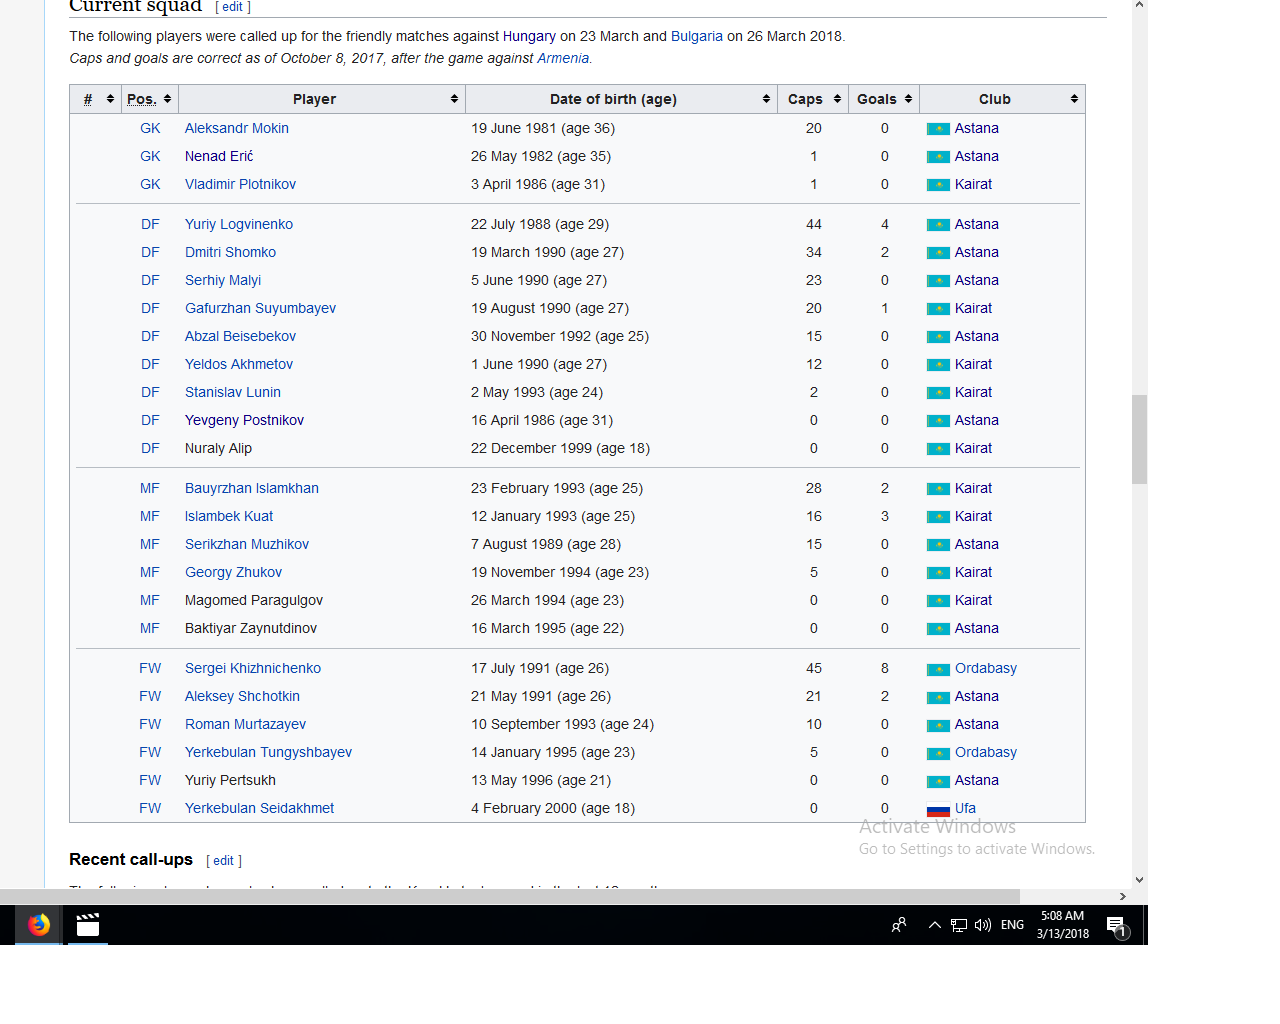1280x1024 pixels.
Task: Open the Bulgaria link
Action: click(697, 36)
